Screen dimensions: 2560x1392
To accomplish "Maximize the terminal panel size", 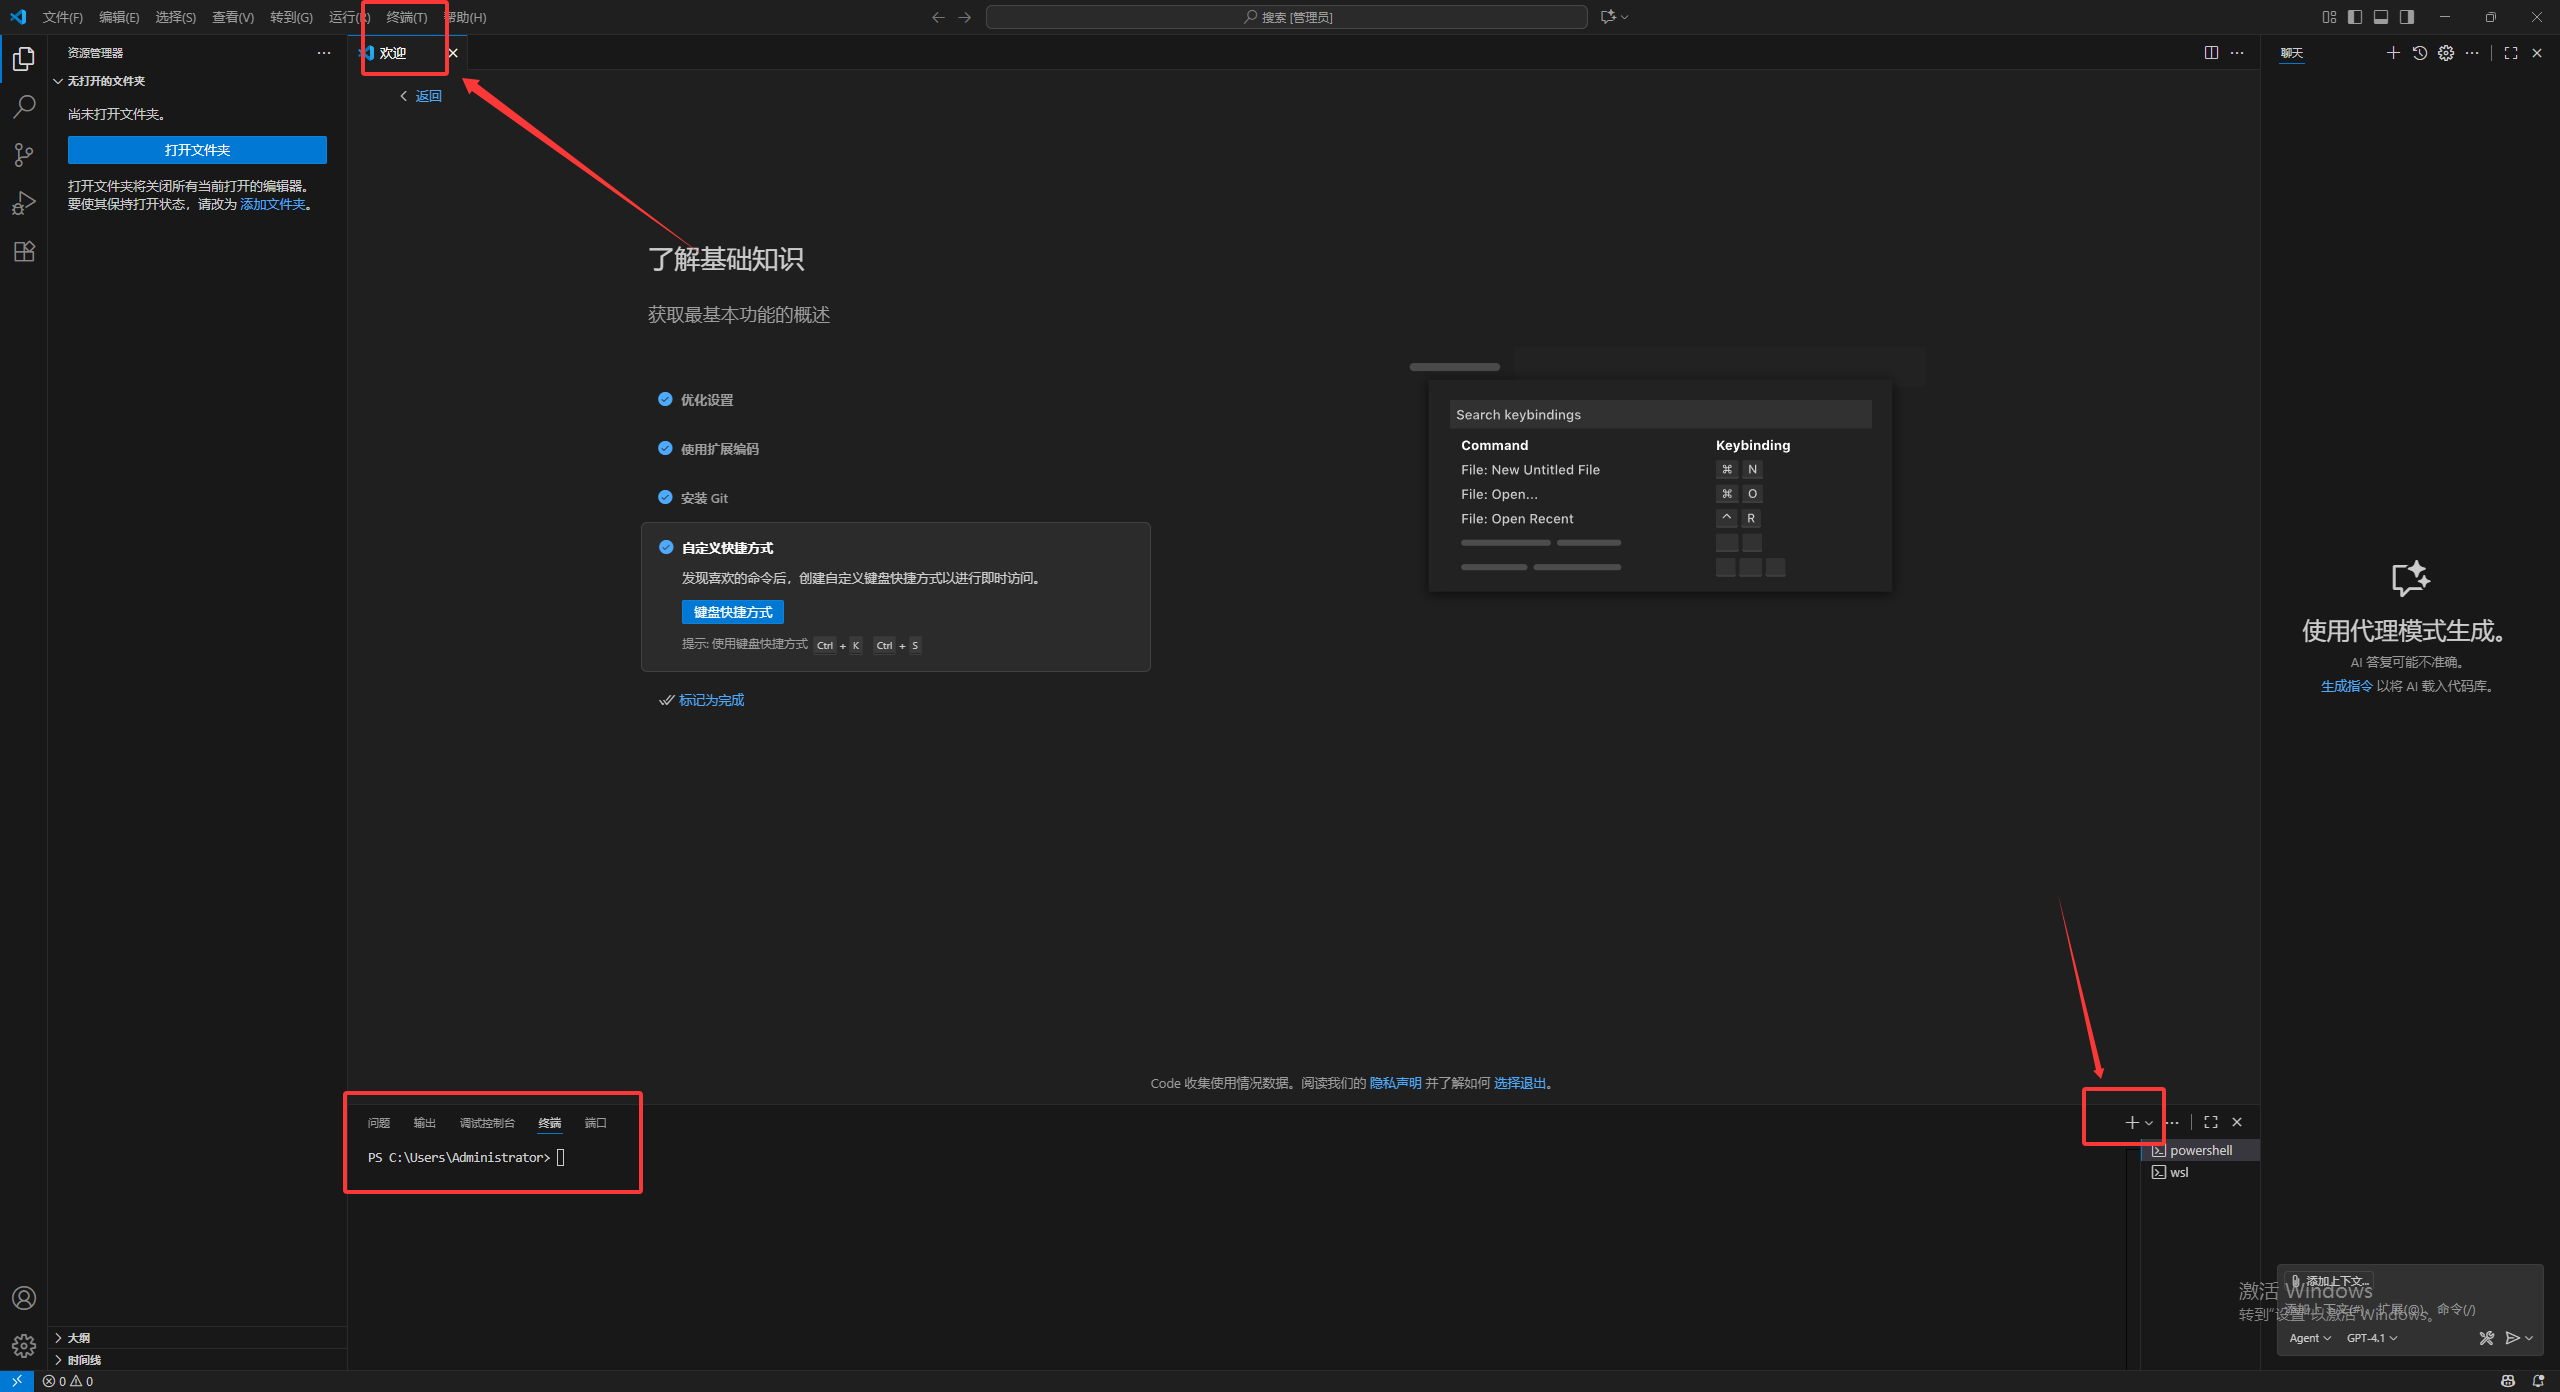I will point(2209,1121).
